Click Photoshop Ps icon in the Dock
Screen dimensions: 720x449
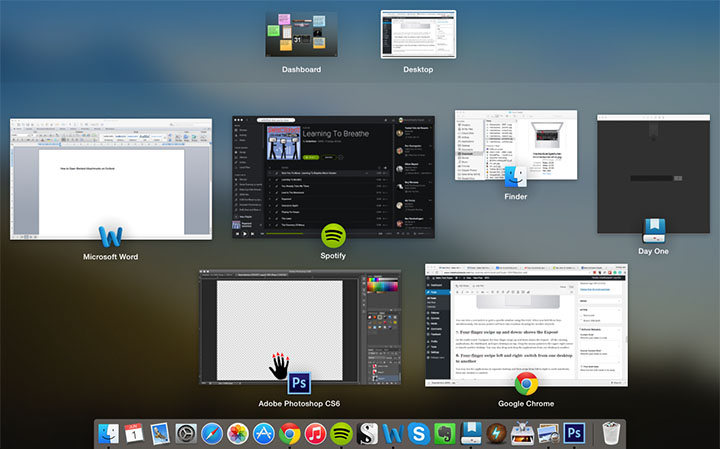click(x=574, y=433)
